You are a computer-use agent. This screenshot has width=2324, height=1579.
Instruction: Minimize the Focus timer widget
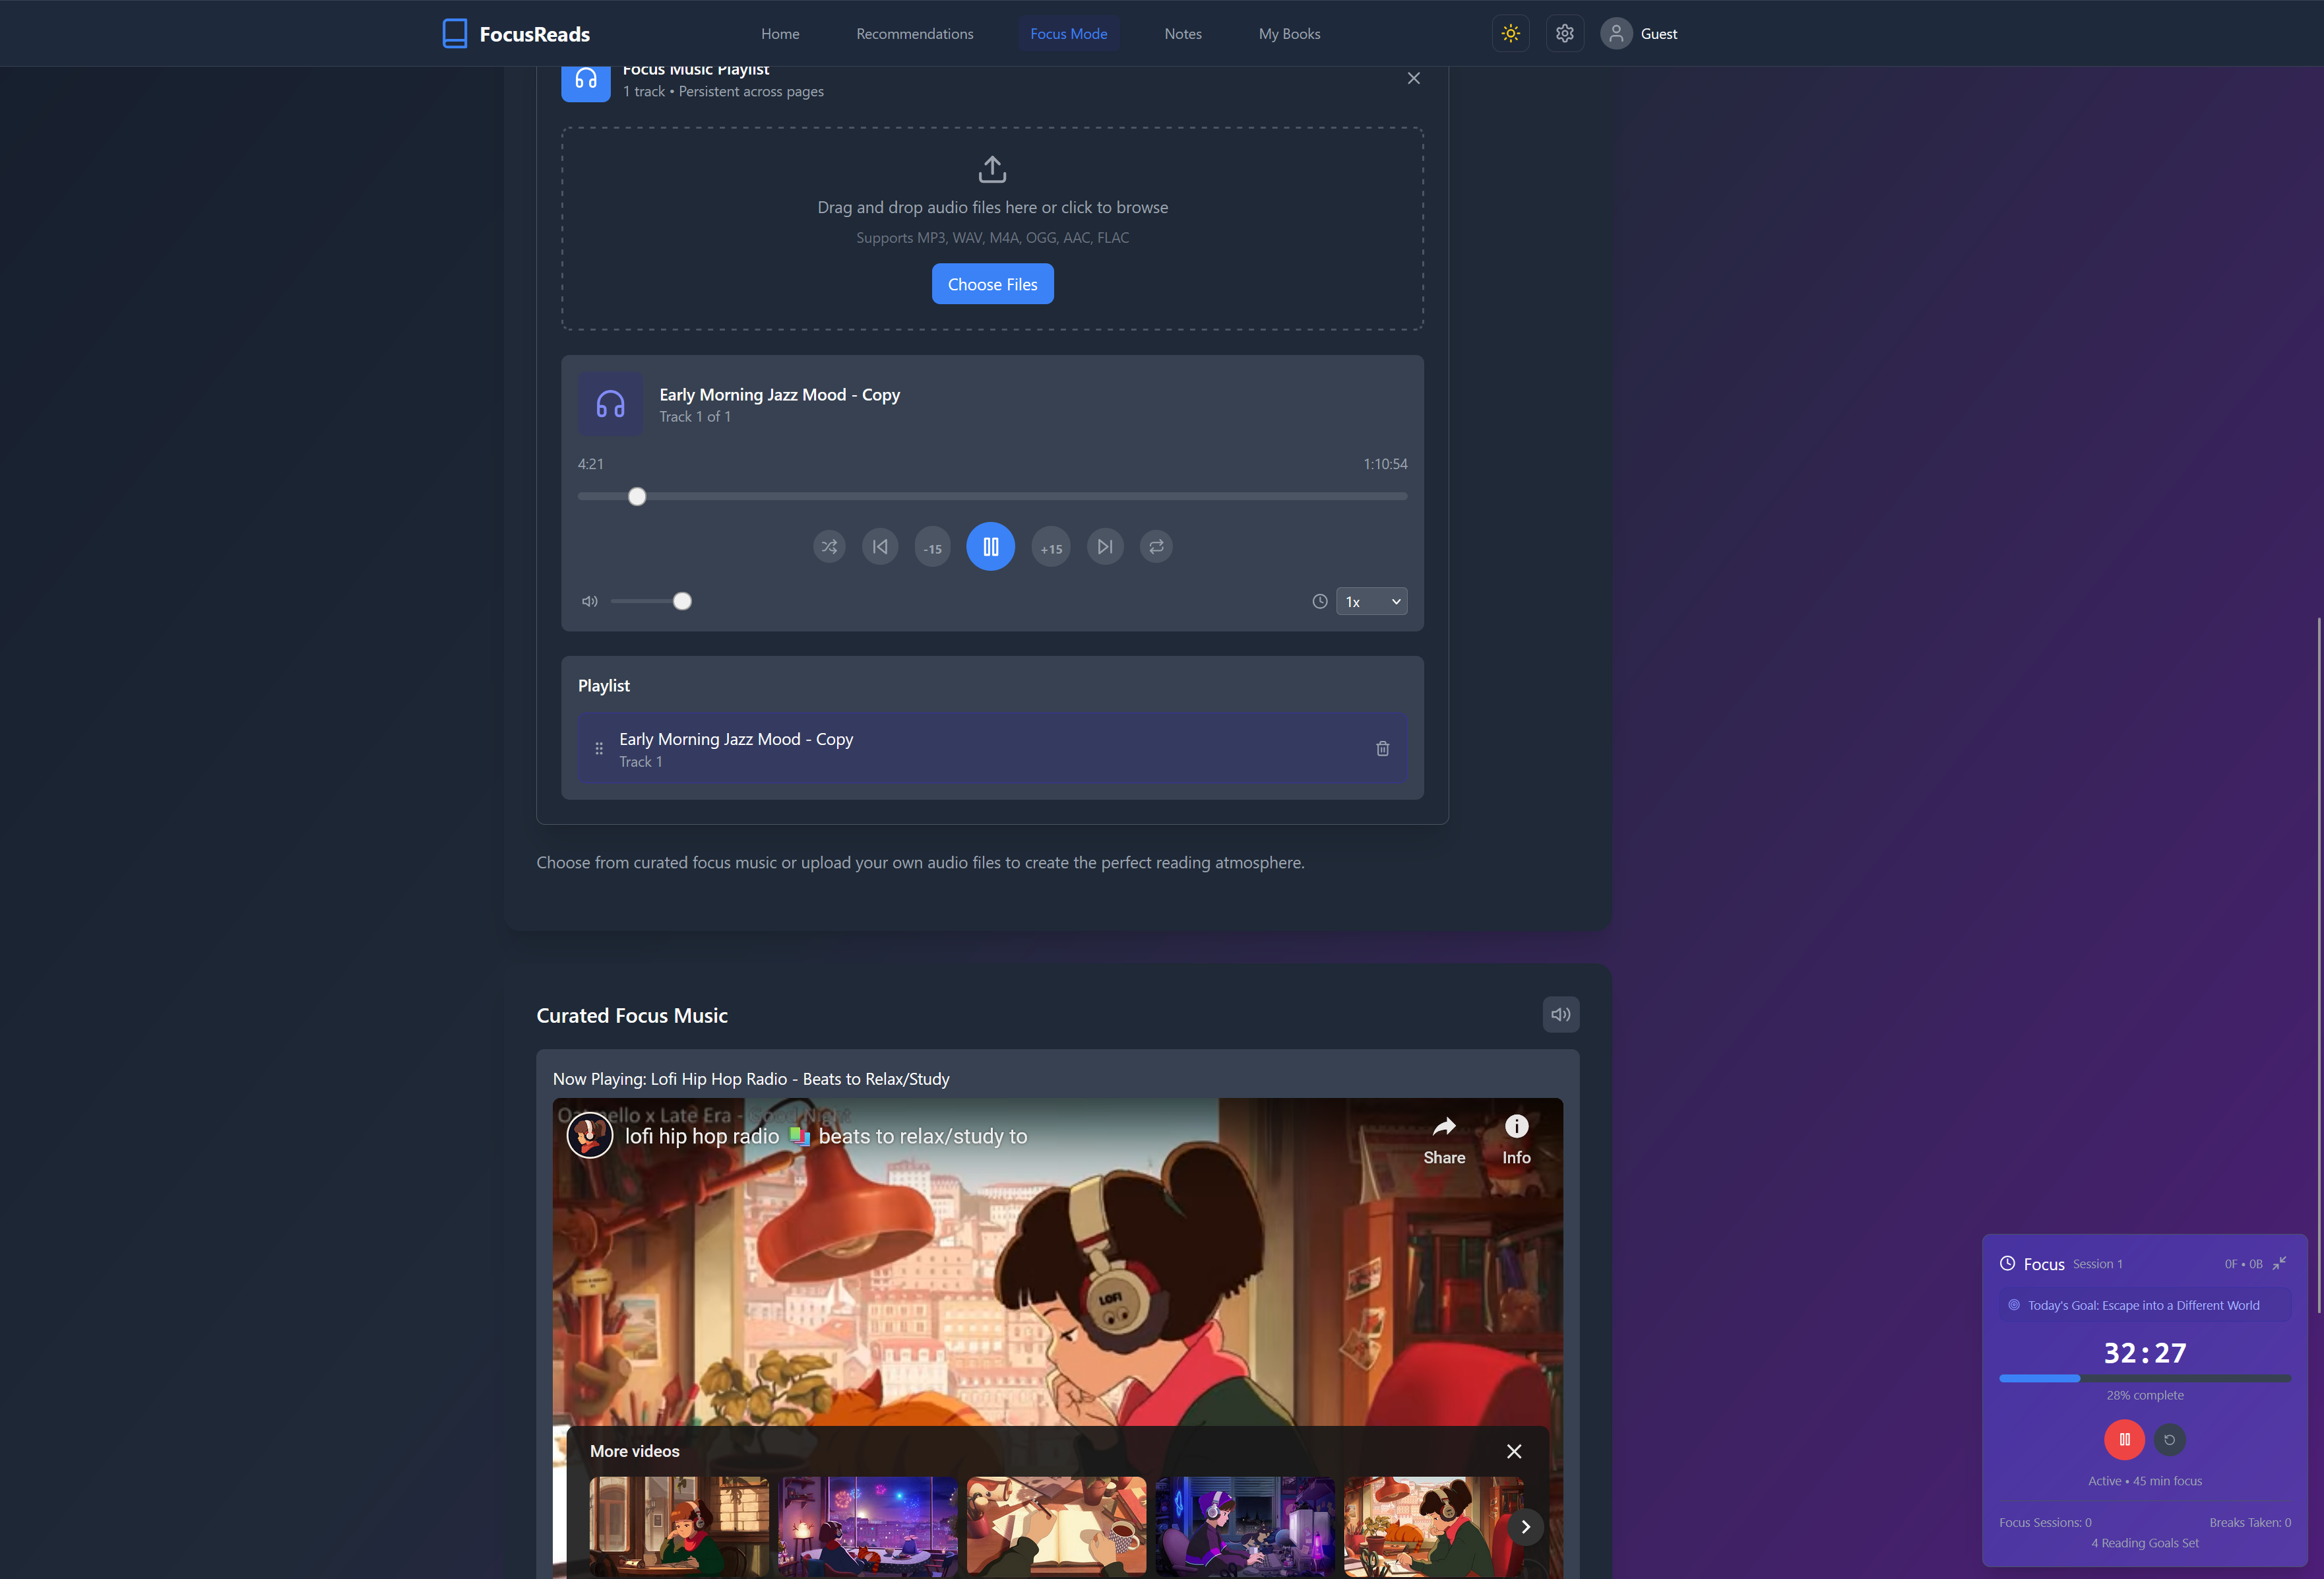tap(2279, 1263)
